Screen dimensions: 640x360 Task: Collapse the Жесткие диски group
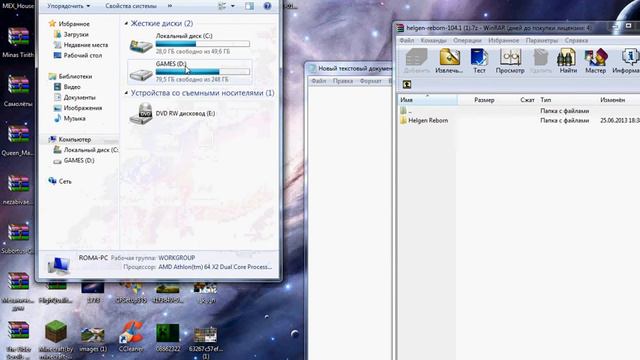(126, 24)
